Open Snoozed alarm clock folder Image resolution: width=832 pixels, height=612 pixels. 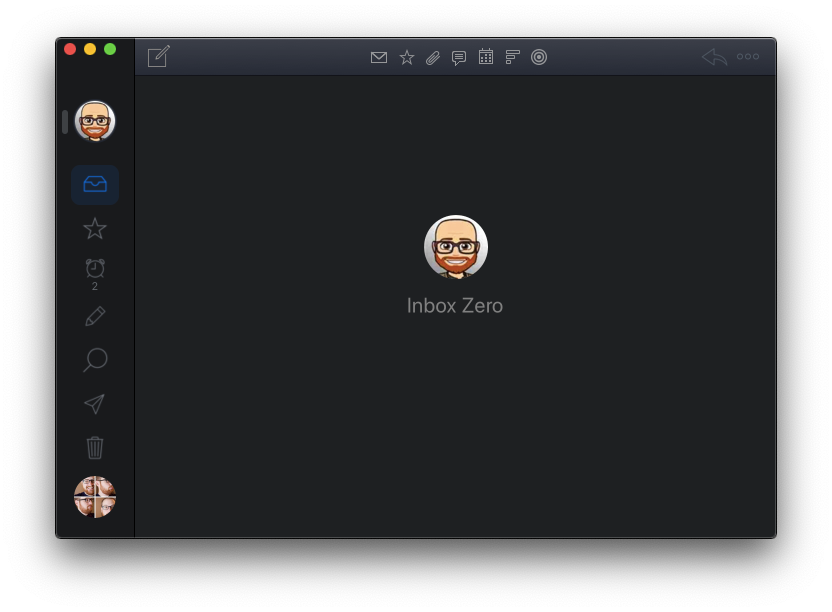click(x=95, y=269)
